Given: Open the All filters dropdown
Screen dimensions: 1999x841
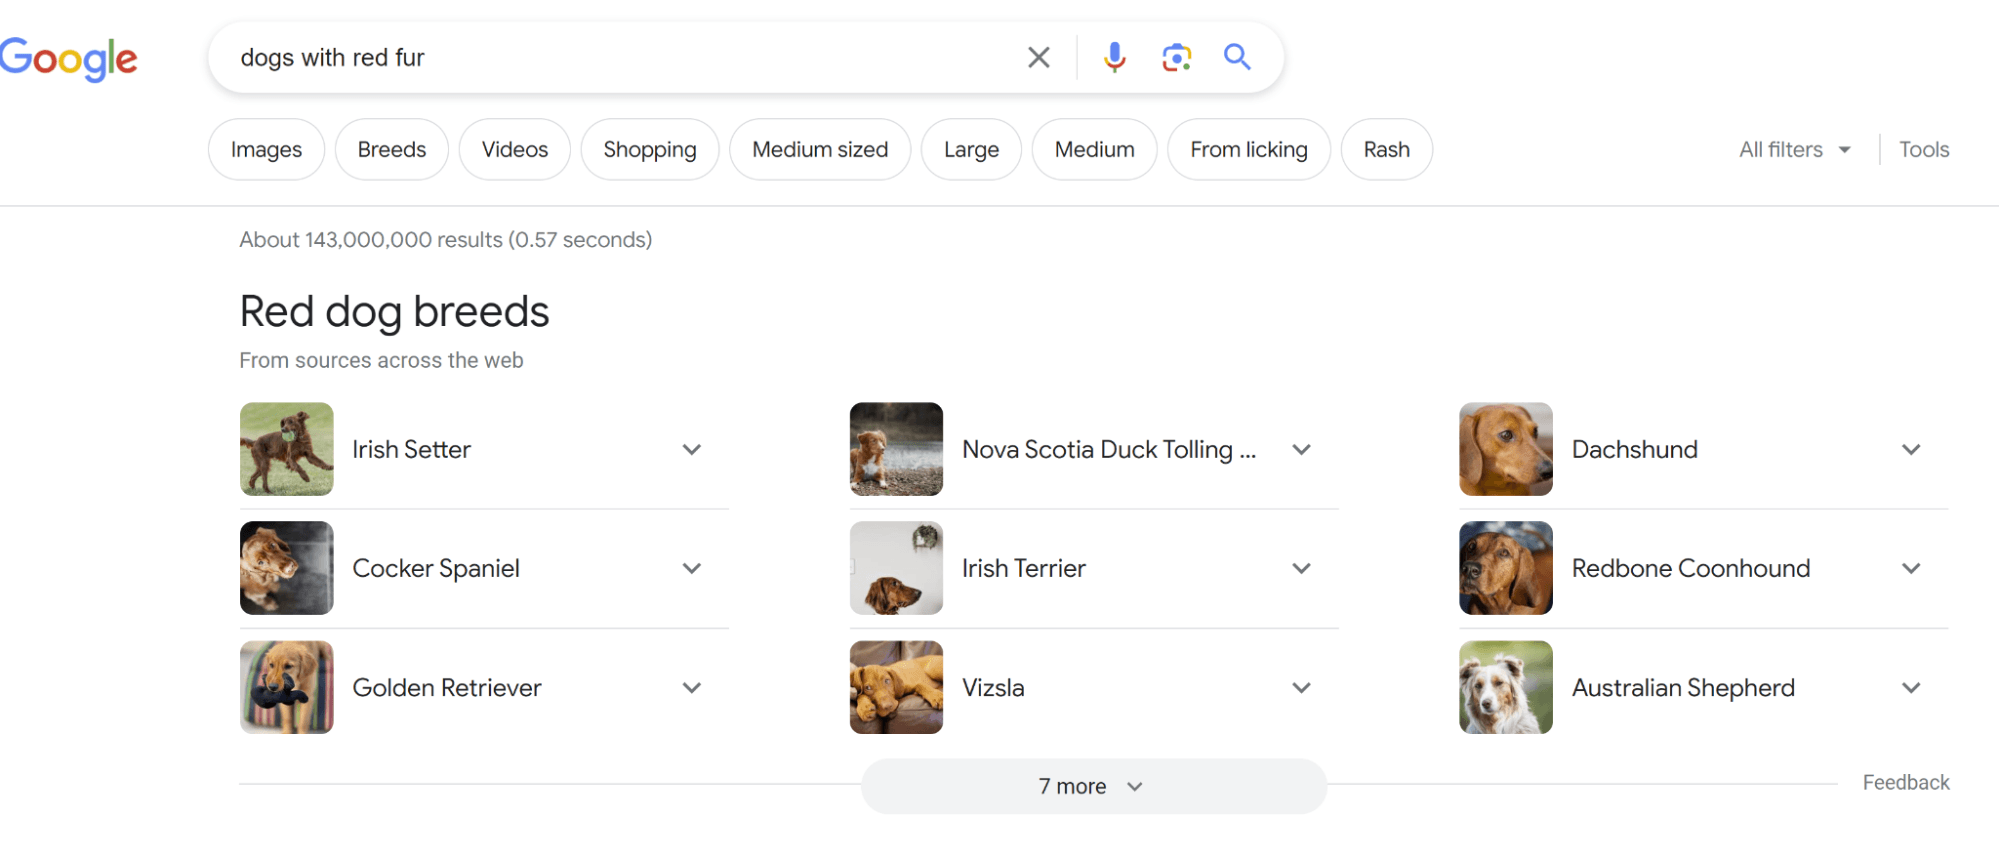Looking at the screenshot, I should [x=1793, y=149].
